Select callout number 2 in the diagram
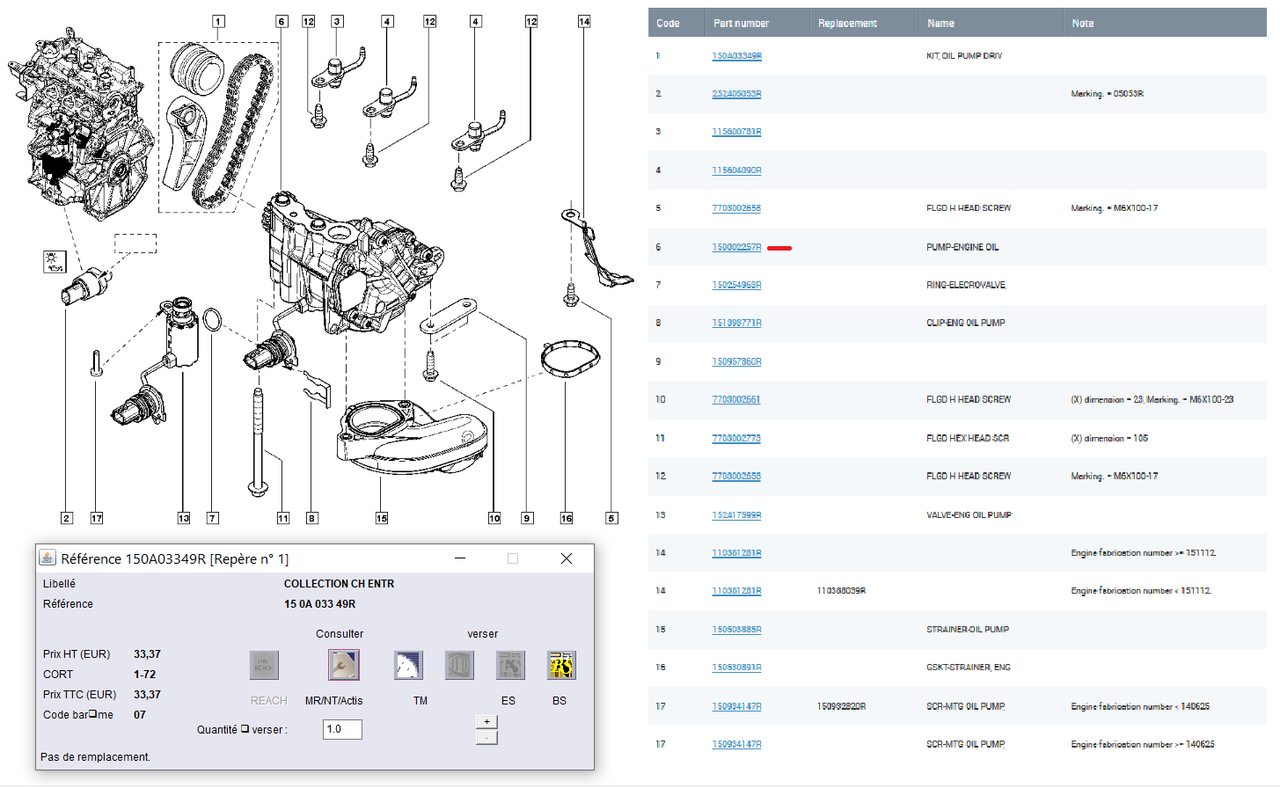1280x787 pixels. point(66,518)
